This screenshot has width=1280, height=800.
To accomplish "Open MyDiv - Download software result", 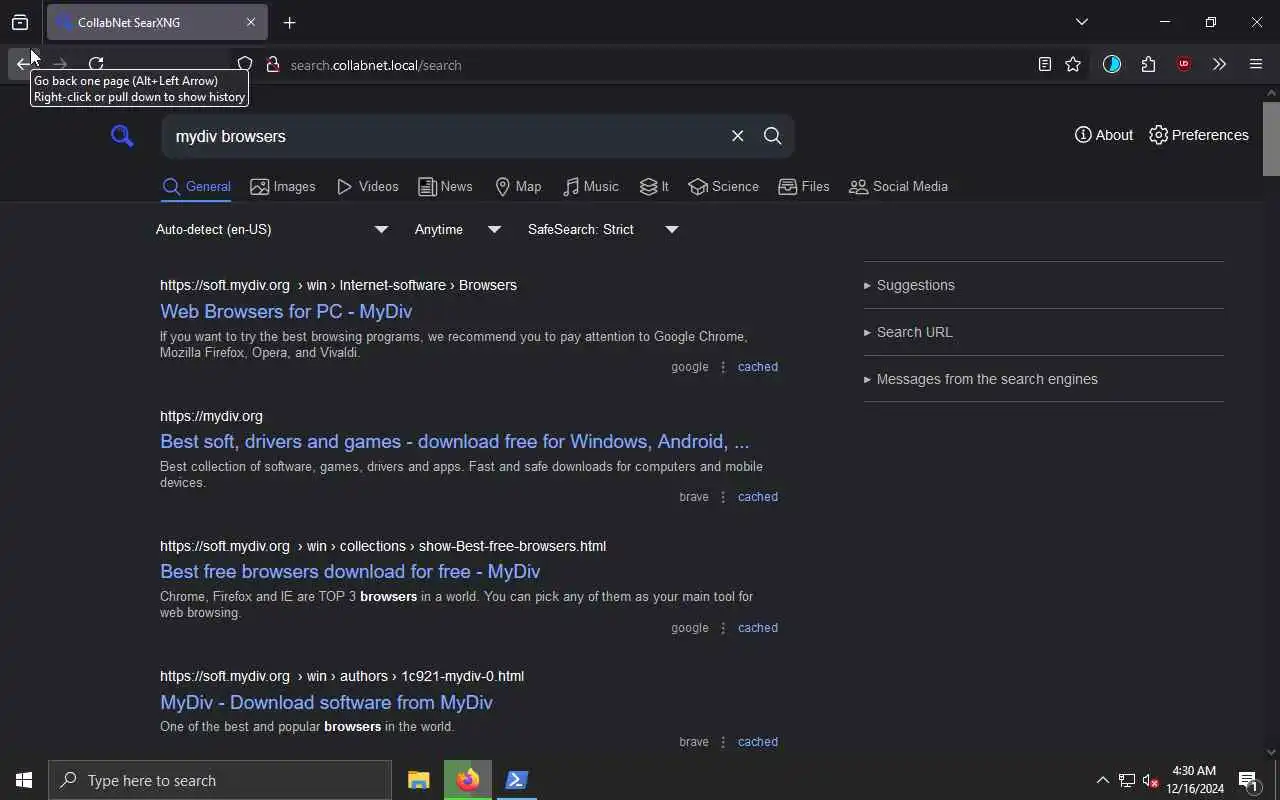I will click(326, 702).
